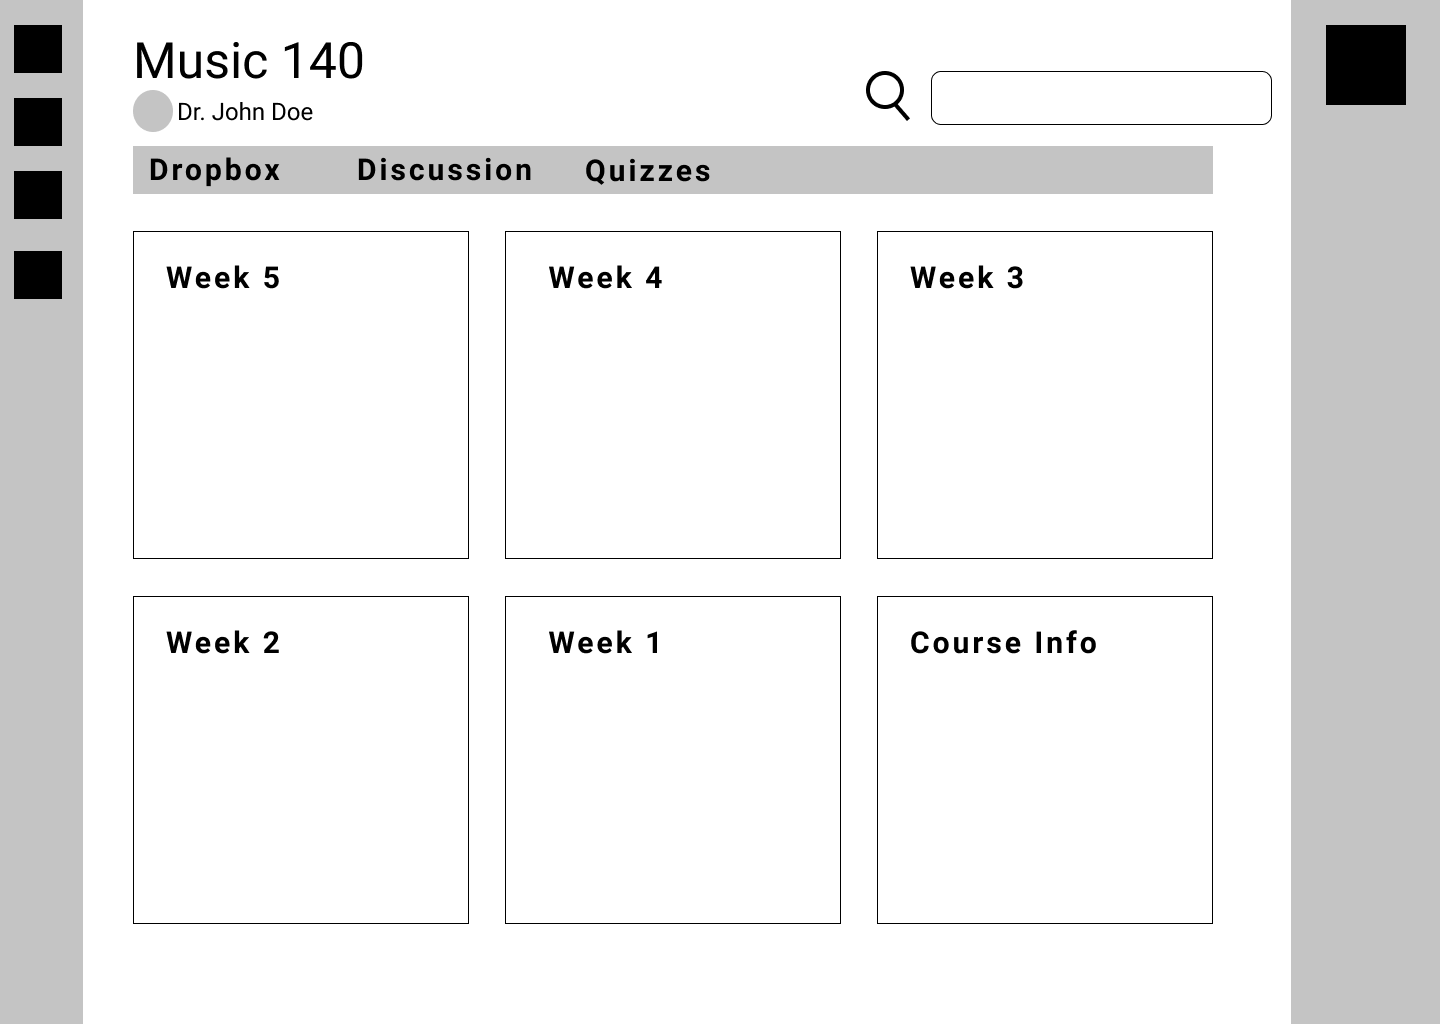1440x1024 pixels.
Task: Click inside the search input field
Action: coord(1100,98)
